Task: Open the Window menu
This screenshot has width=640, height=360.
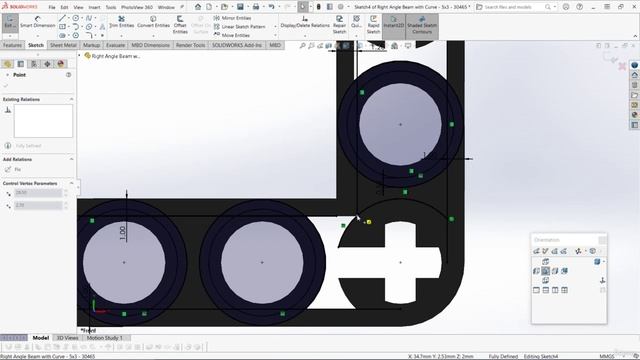Action: 166,7
